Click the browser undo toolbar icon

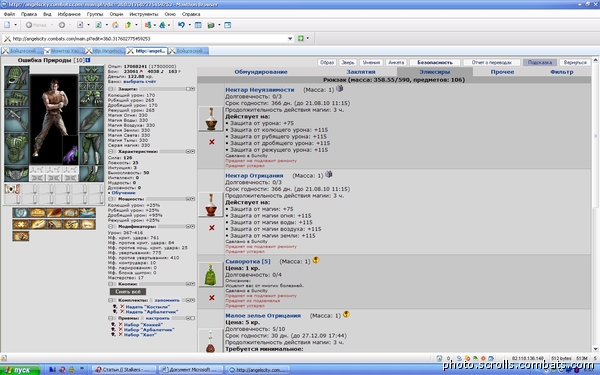[181, 25]
